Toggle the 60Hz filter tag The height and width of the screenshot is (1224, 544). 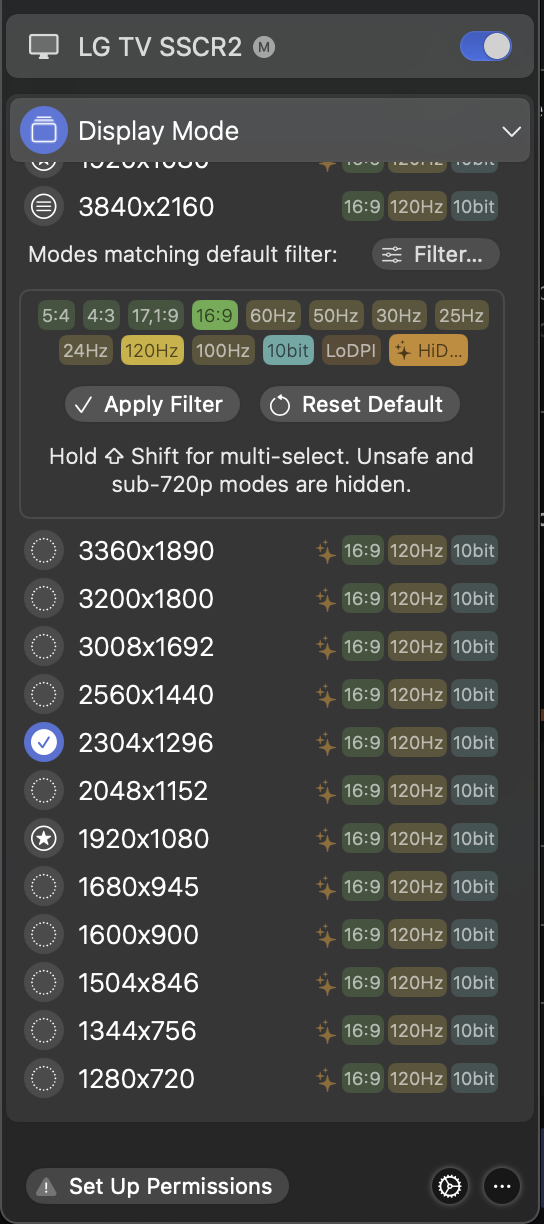pyautogui.click(x=272, y=316)
